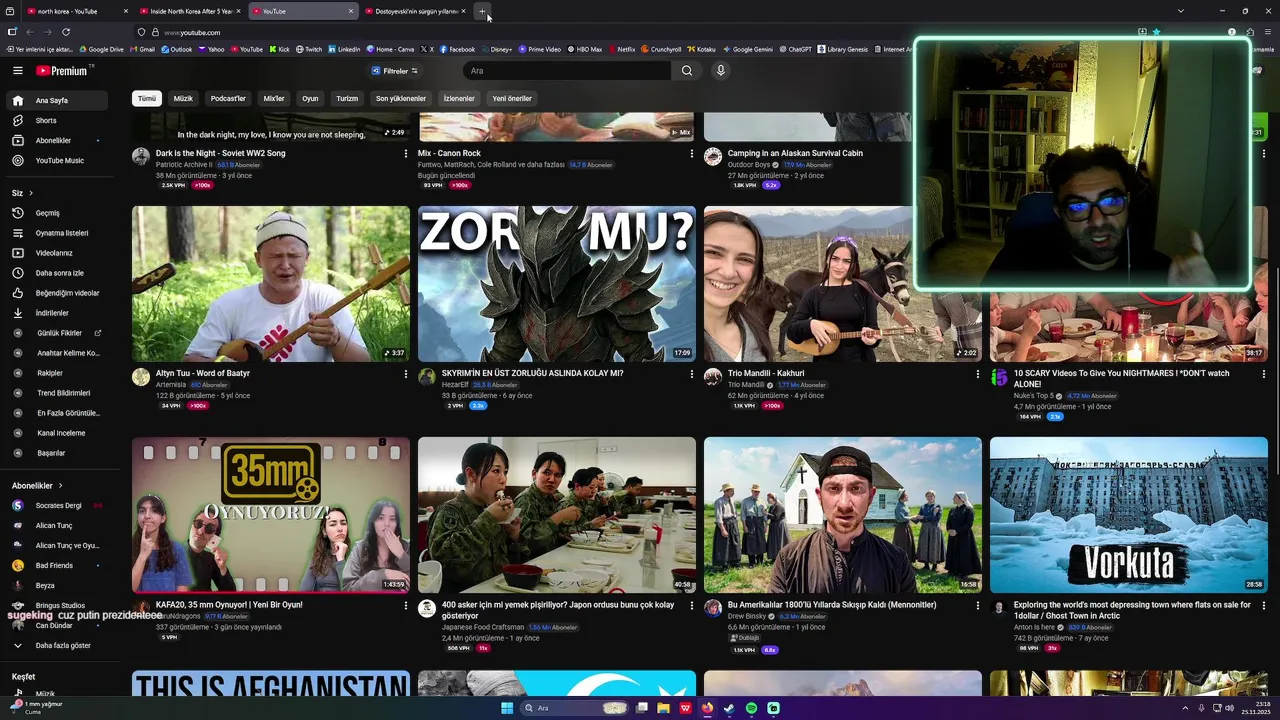Switch to 'Inside North Korea After 5 Years' tab
Screen dimensions: 1280x720
190,11
